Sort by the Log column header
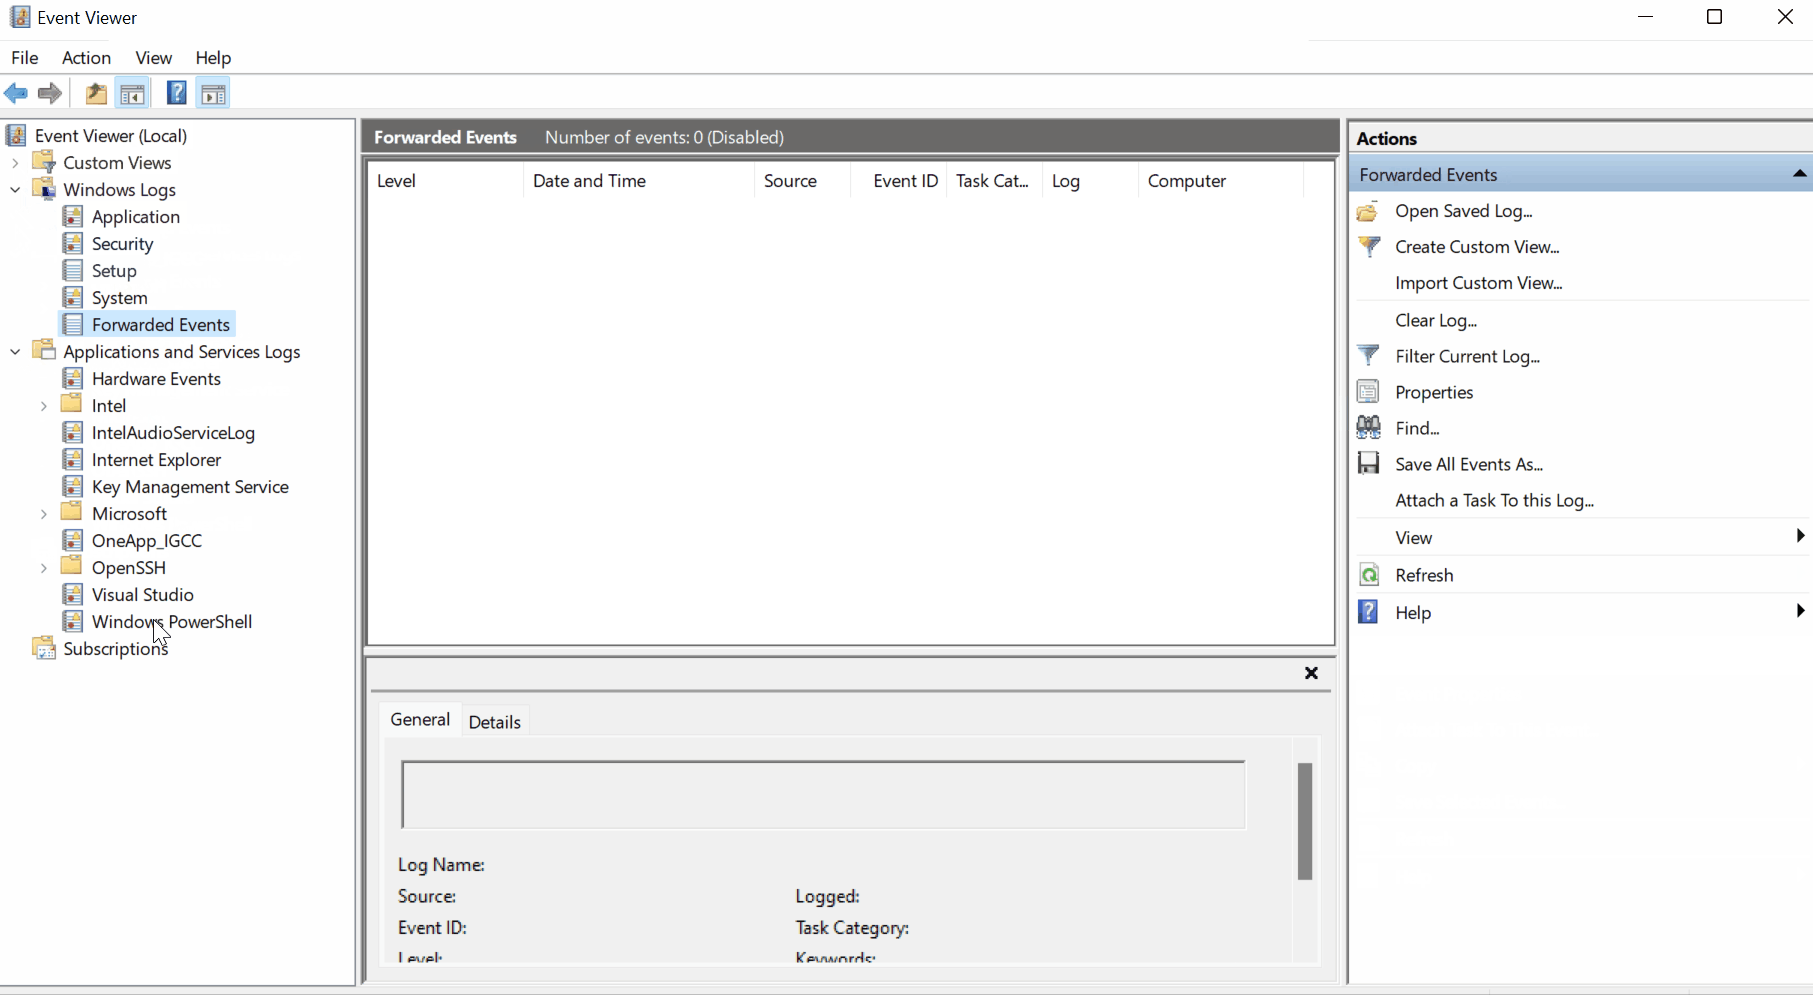The height and width of the screenshot is (995, 1813). click(1090, 181)
